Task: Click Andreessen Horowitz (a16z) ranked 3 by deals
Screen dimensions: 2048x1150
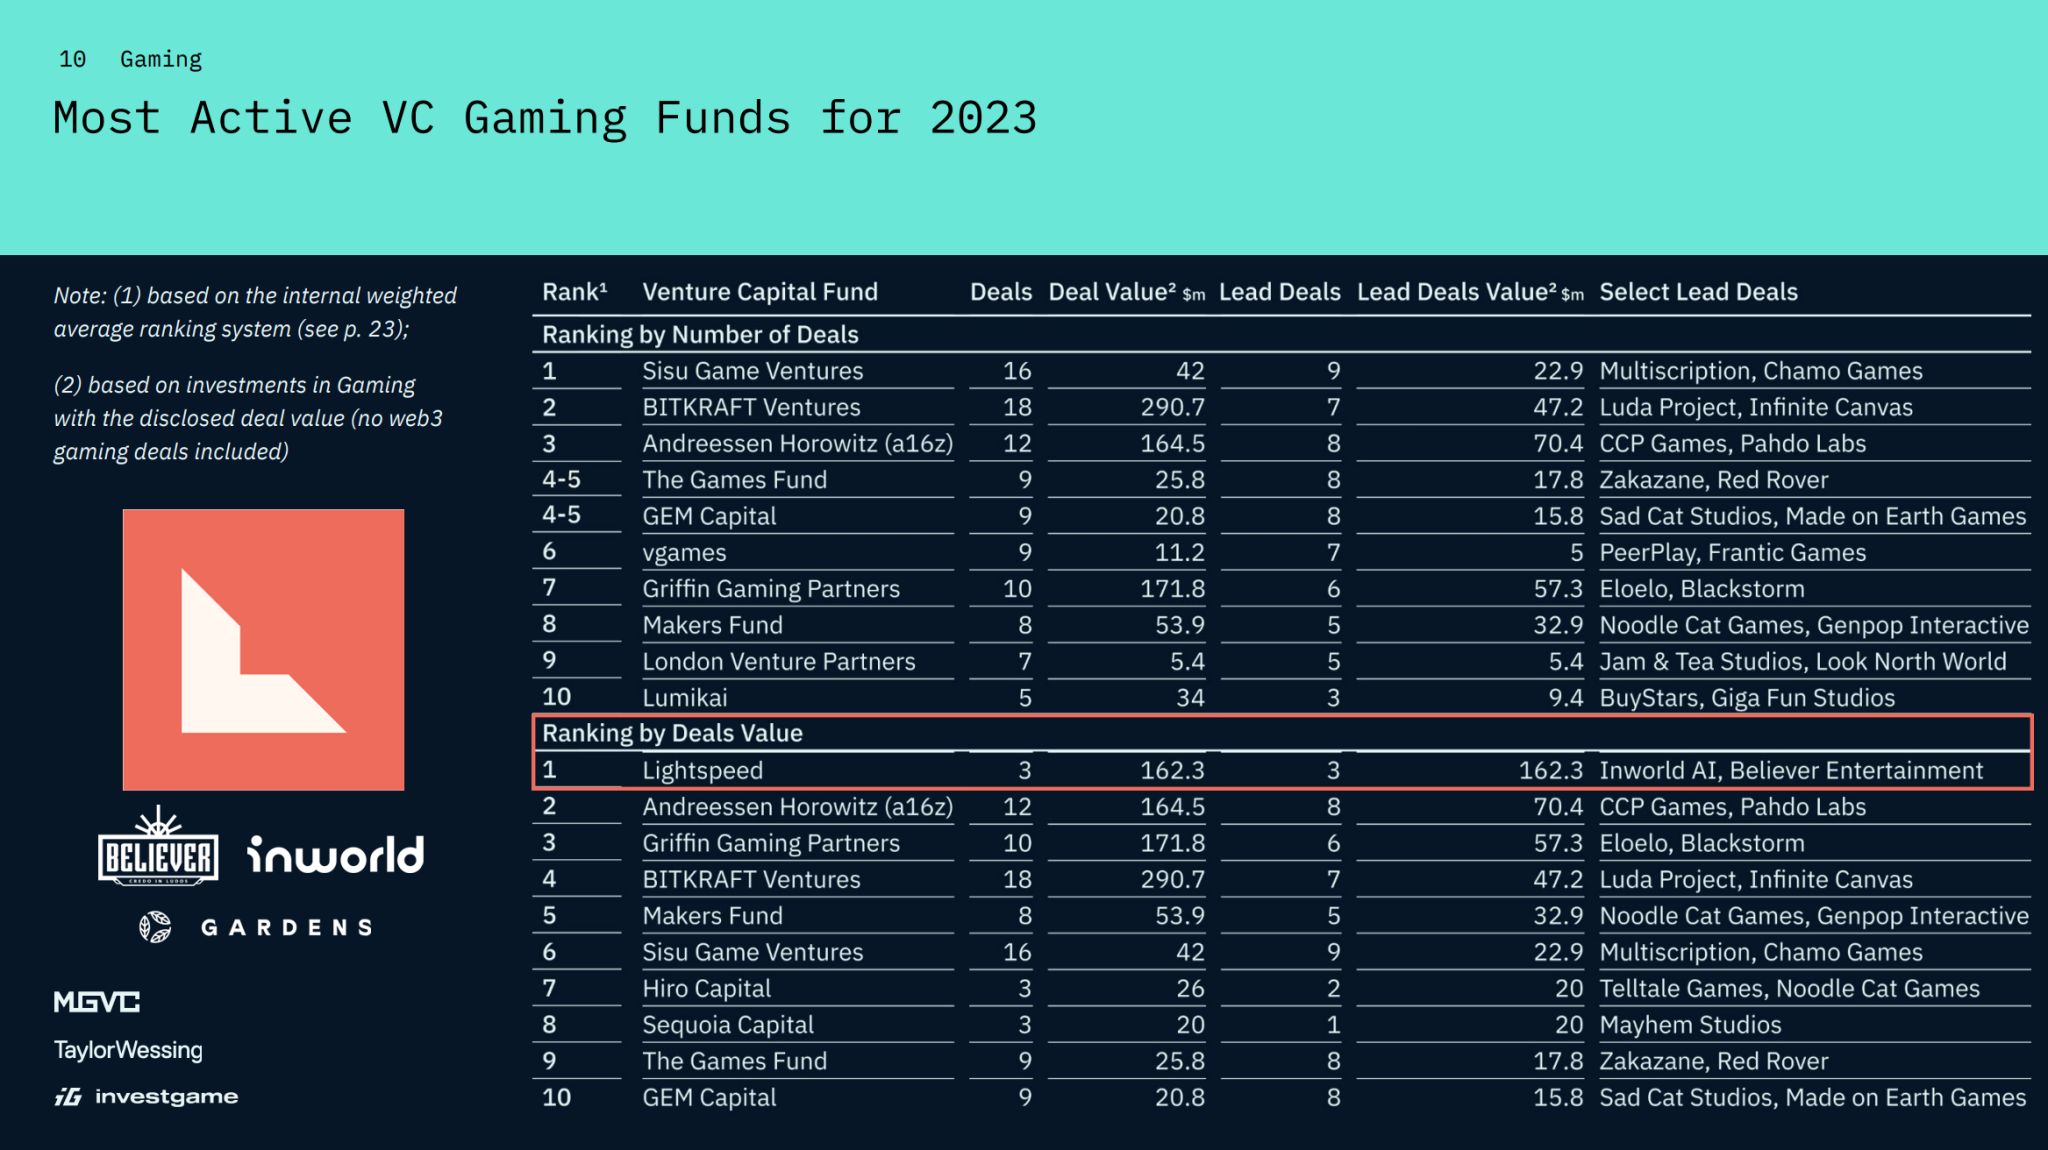Action: [797, 444]
